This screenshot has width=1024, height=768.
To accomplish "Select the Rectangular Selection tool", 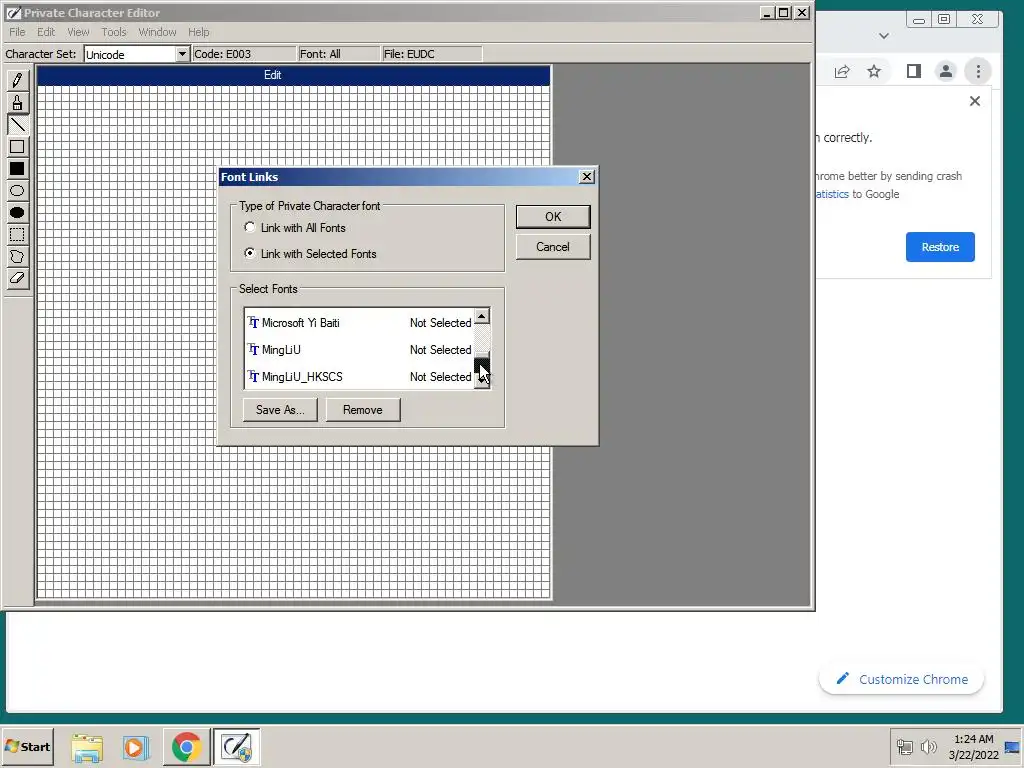I will point(17,234).
